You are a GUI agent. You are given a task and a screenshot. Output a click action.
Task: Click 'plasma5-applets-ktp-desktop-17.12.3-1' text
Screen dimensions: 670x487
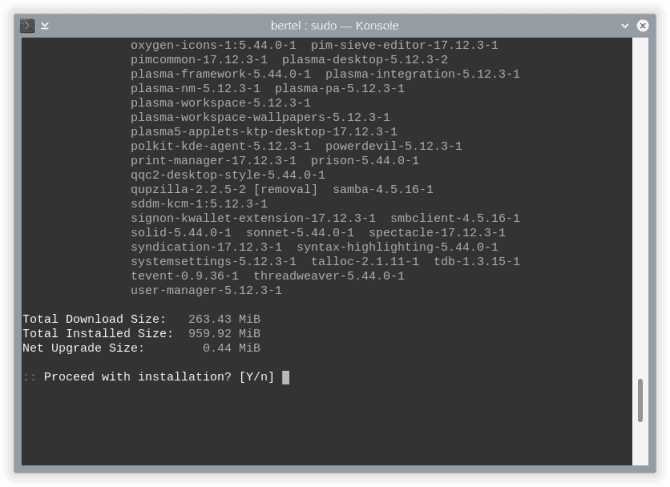click(x=264, y=132)
